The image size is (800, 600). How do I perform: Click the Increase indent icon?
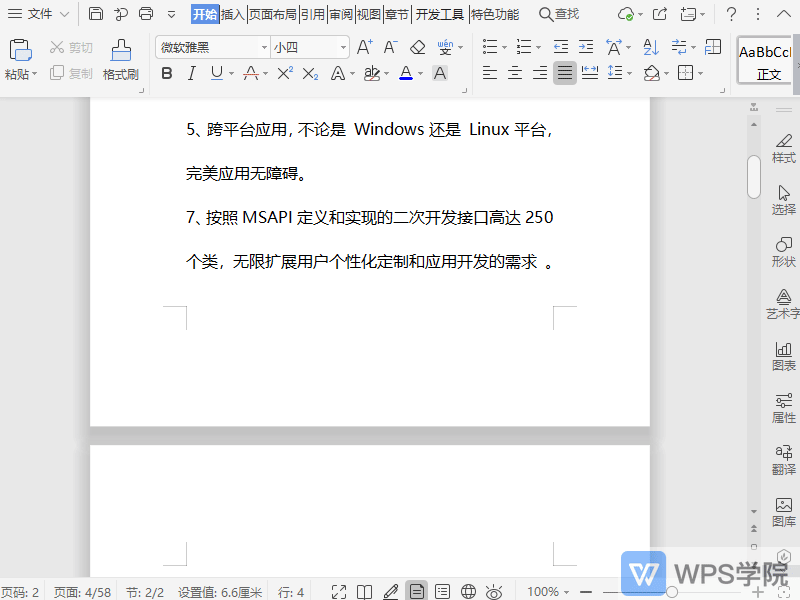point(586,47)
